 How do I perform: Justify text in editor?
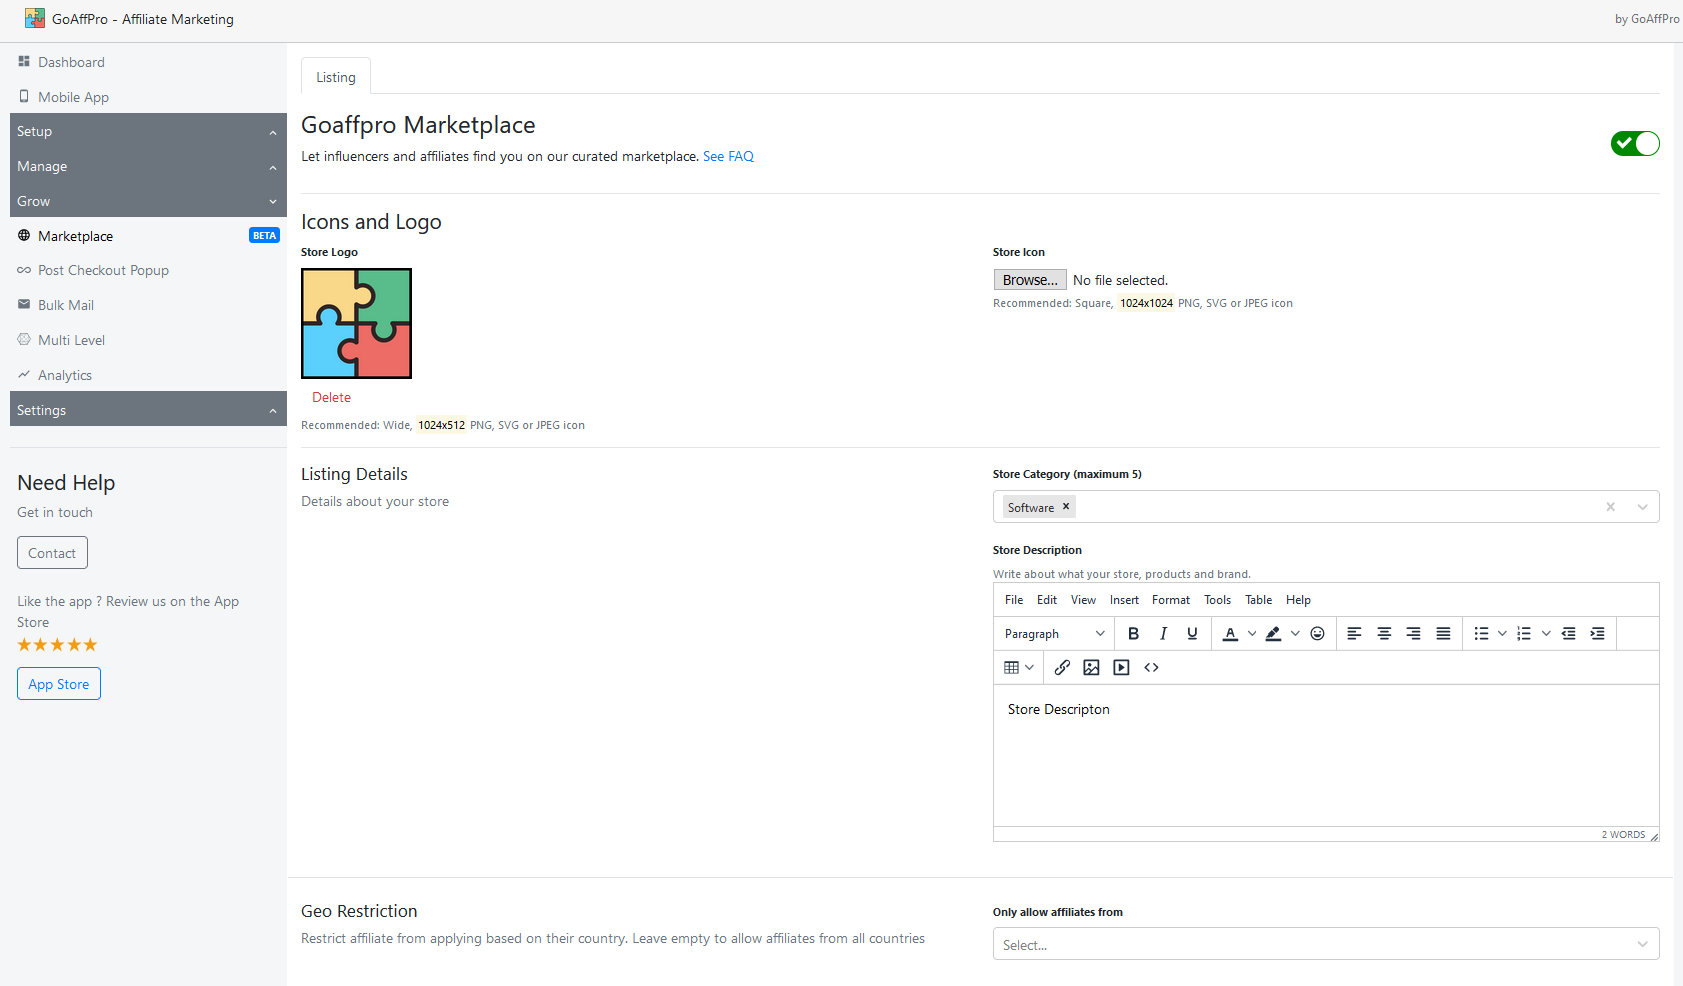coord(1443,633)
